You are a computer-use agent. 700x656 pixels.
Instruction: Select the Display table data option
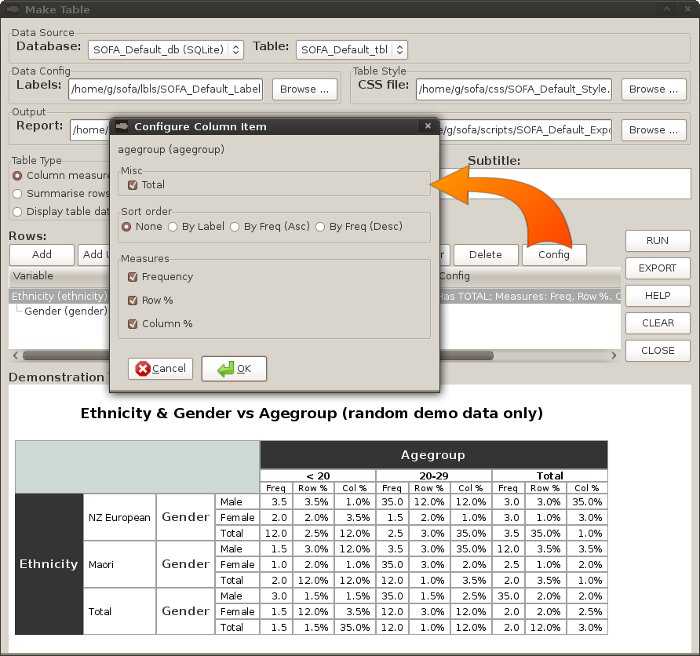pos(17,212)
